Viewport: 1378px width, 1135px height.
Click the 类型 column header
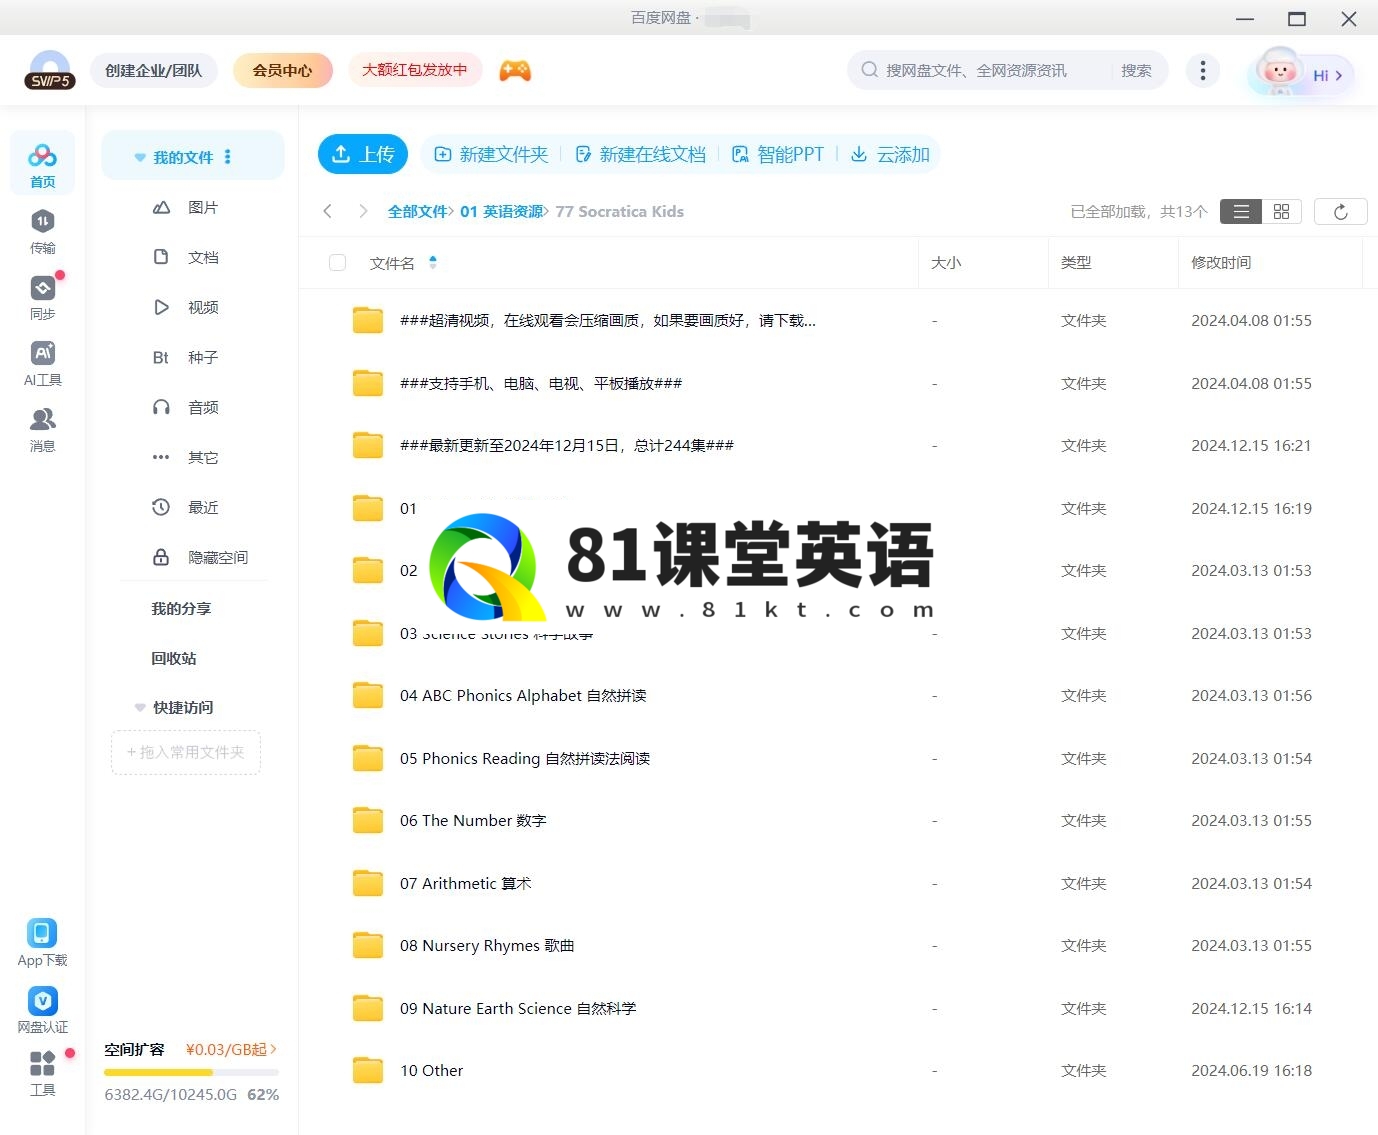pyautogui.click(x=1076, y=262)
